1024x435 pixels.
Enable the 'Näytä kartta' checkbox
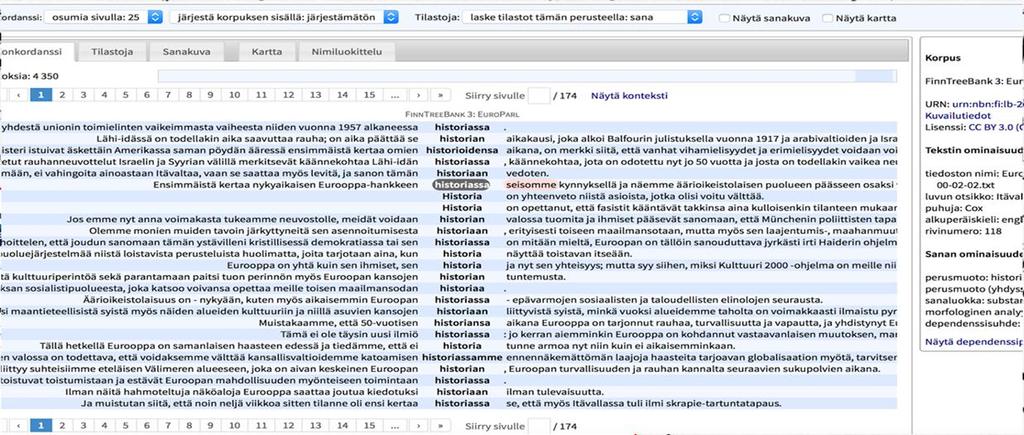828,18
